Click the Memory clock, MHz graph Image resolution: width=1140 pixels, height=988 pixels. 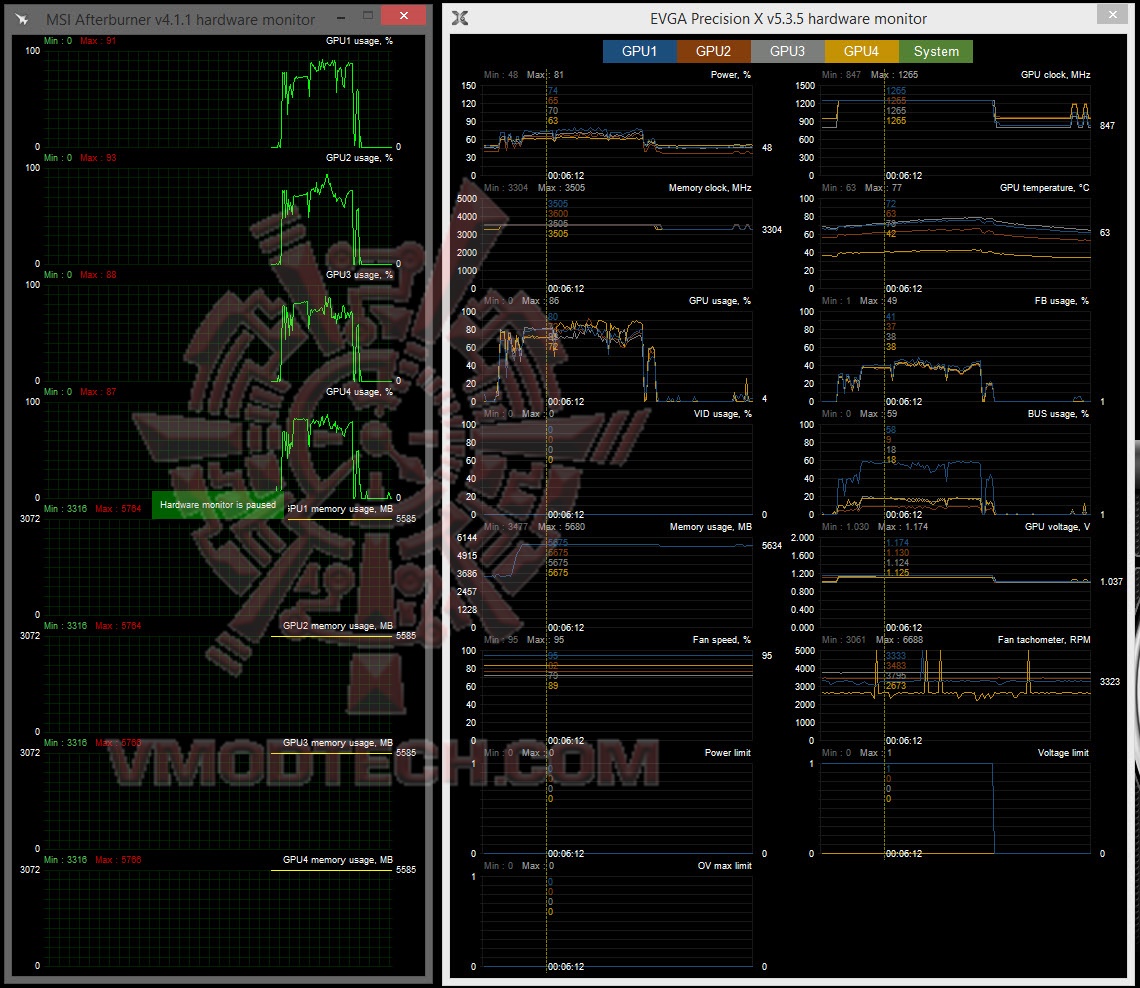tap(618, 244)
